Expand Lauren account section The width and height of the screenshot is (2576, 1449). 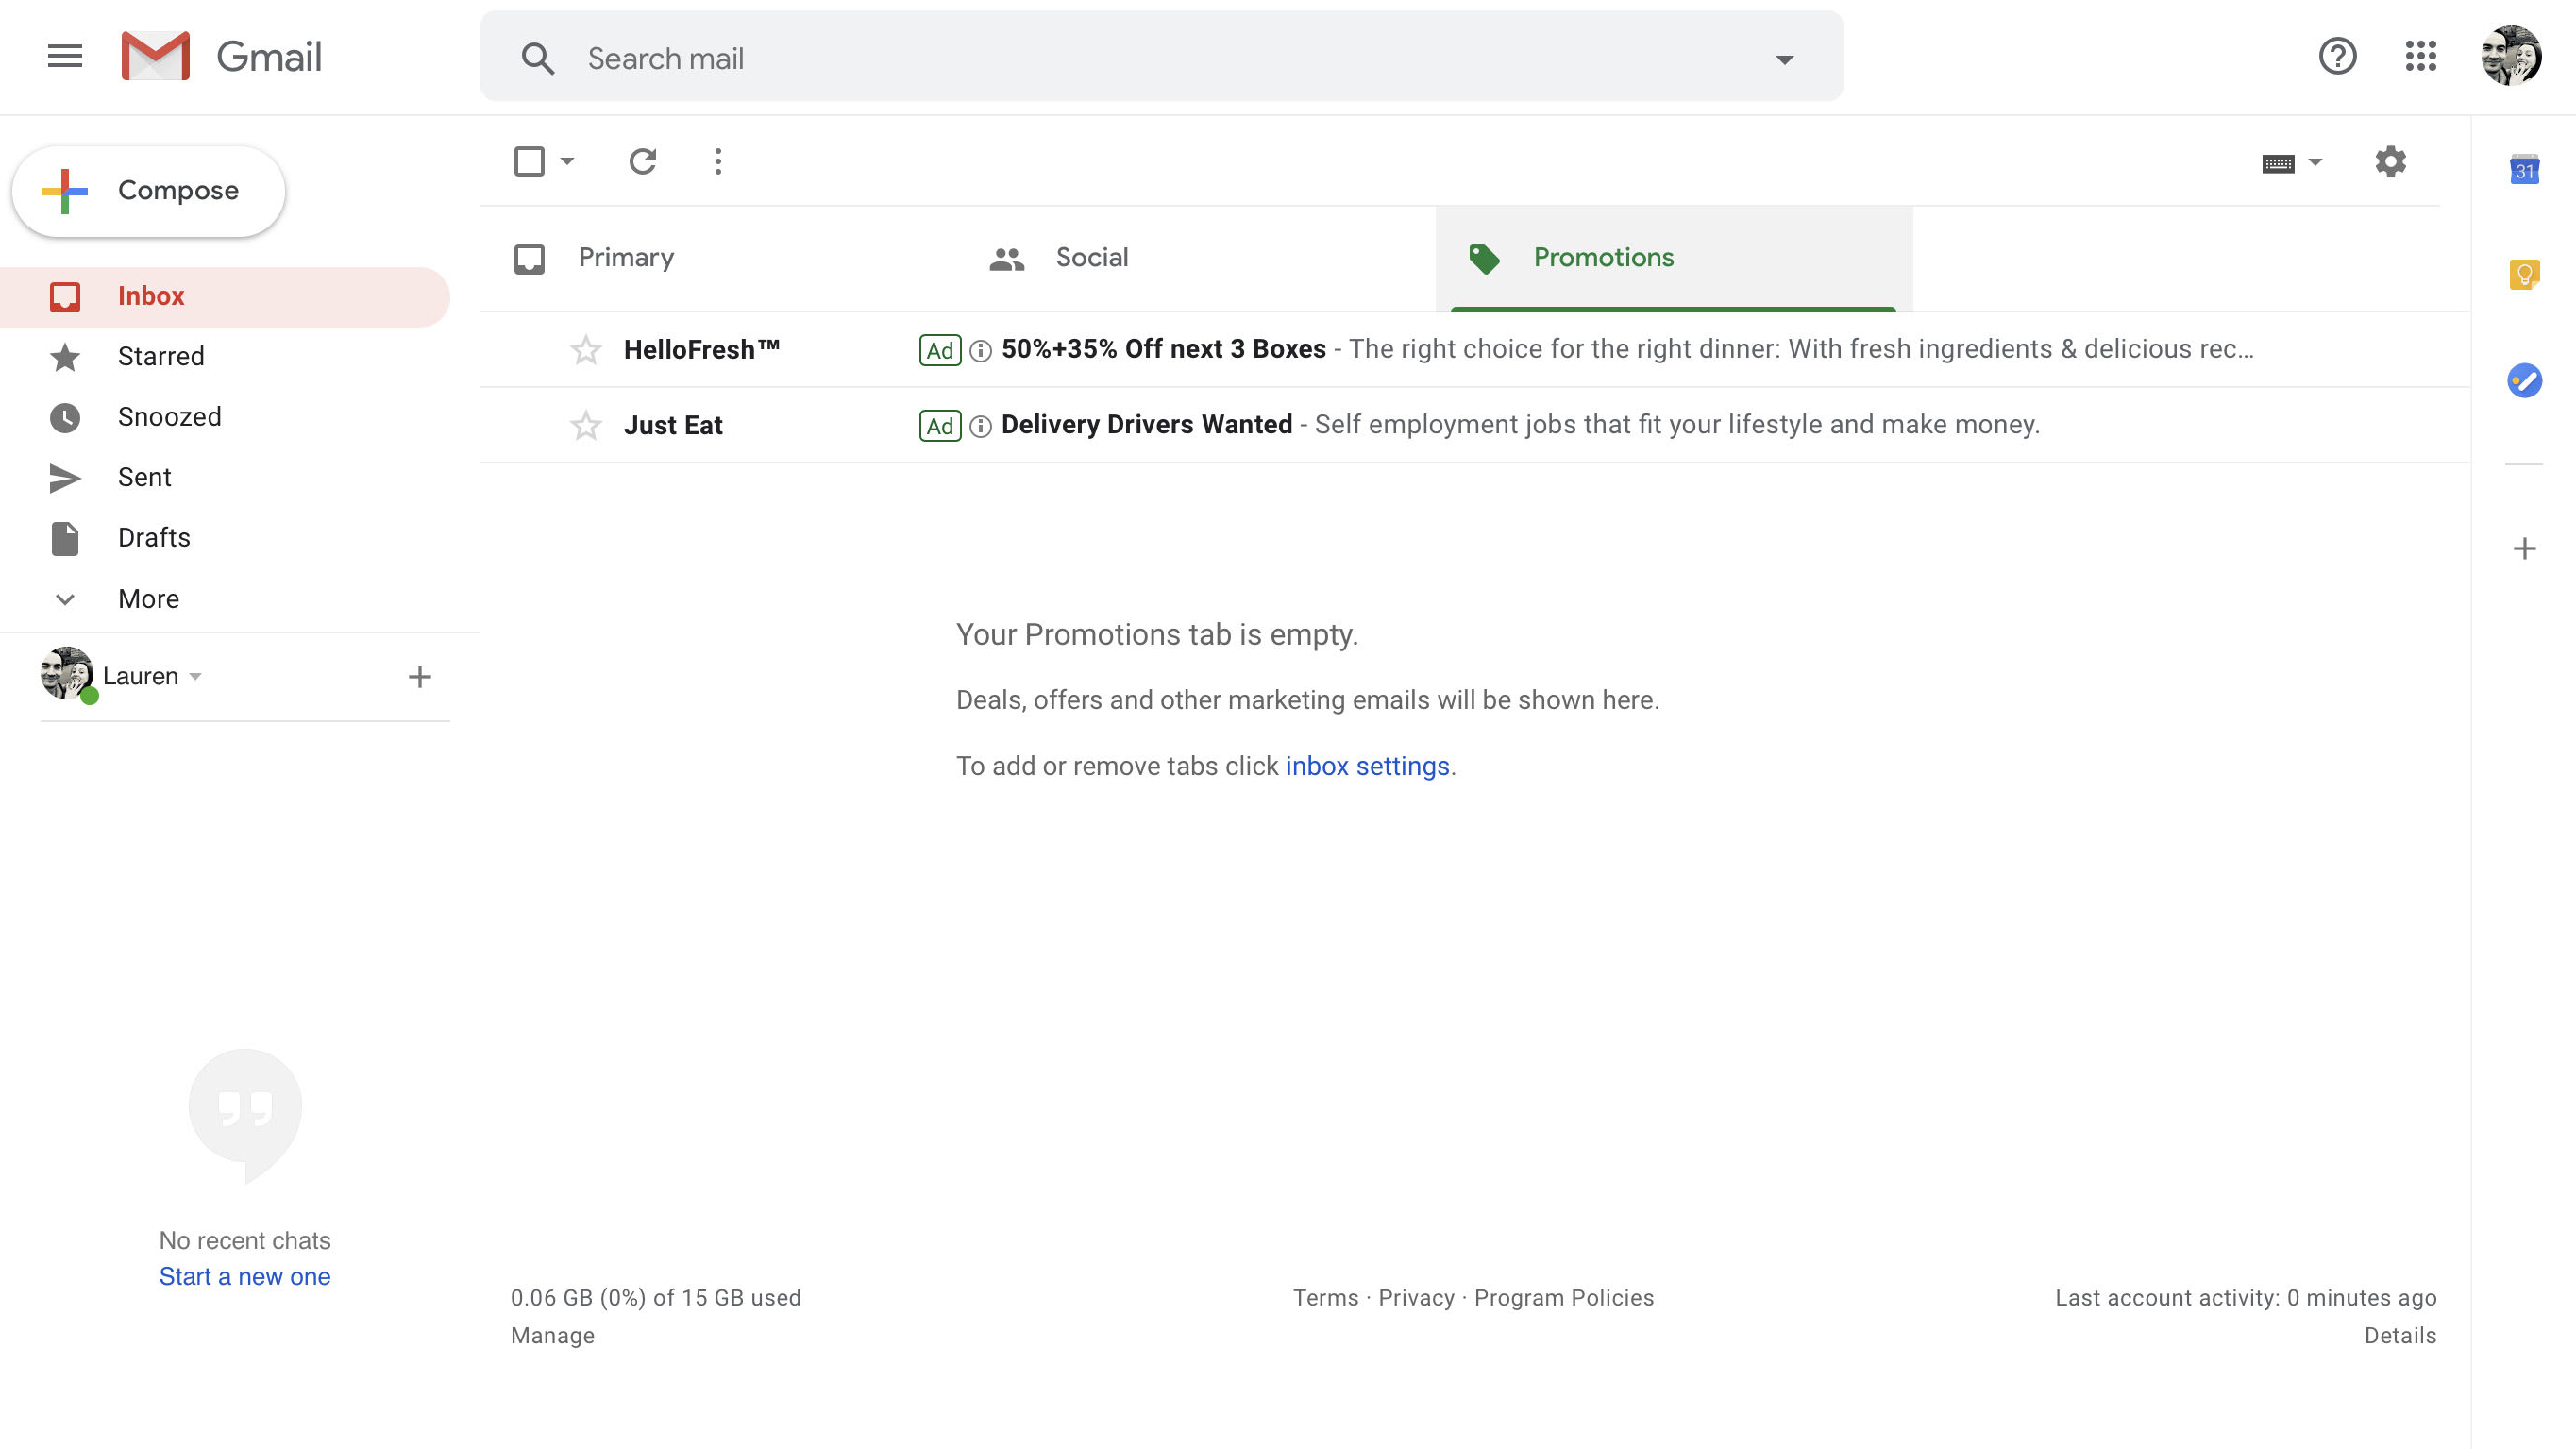[196, 676]
